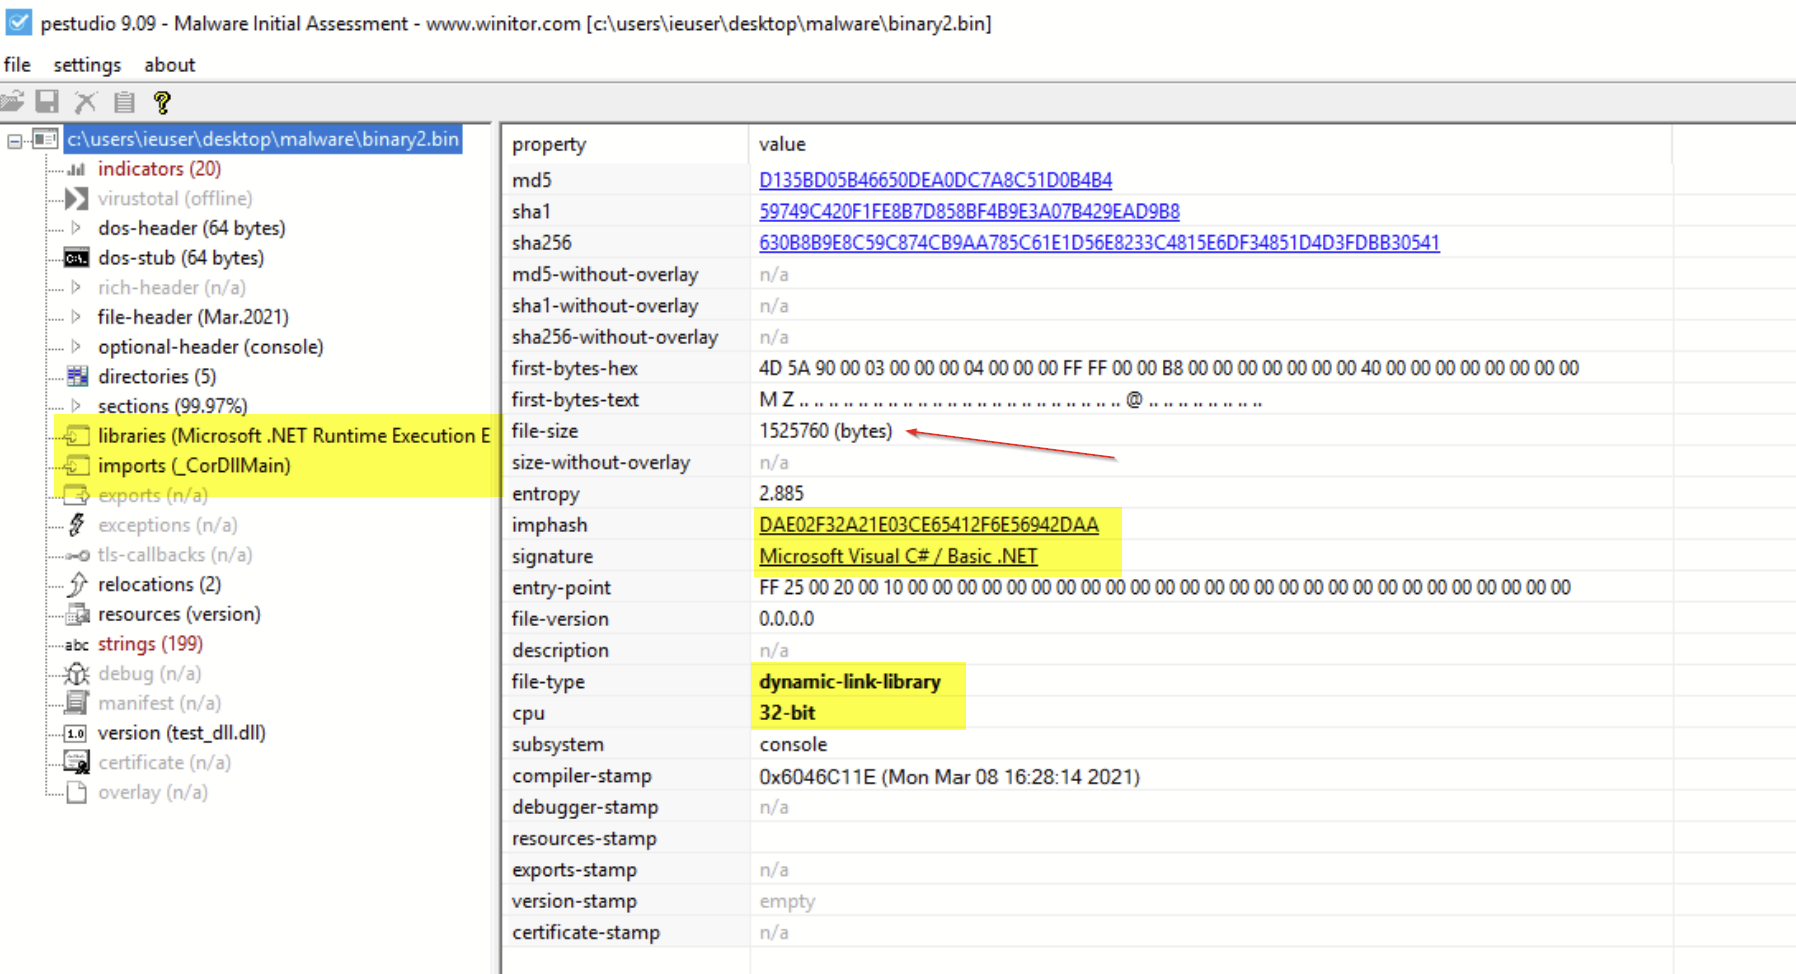Image resolution: width=1796 pixels, height=974 pixels.
Task: Click the directories grid icon
Action: [77, 376]
